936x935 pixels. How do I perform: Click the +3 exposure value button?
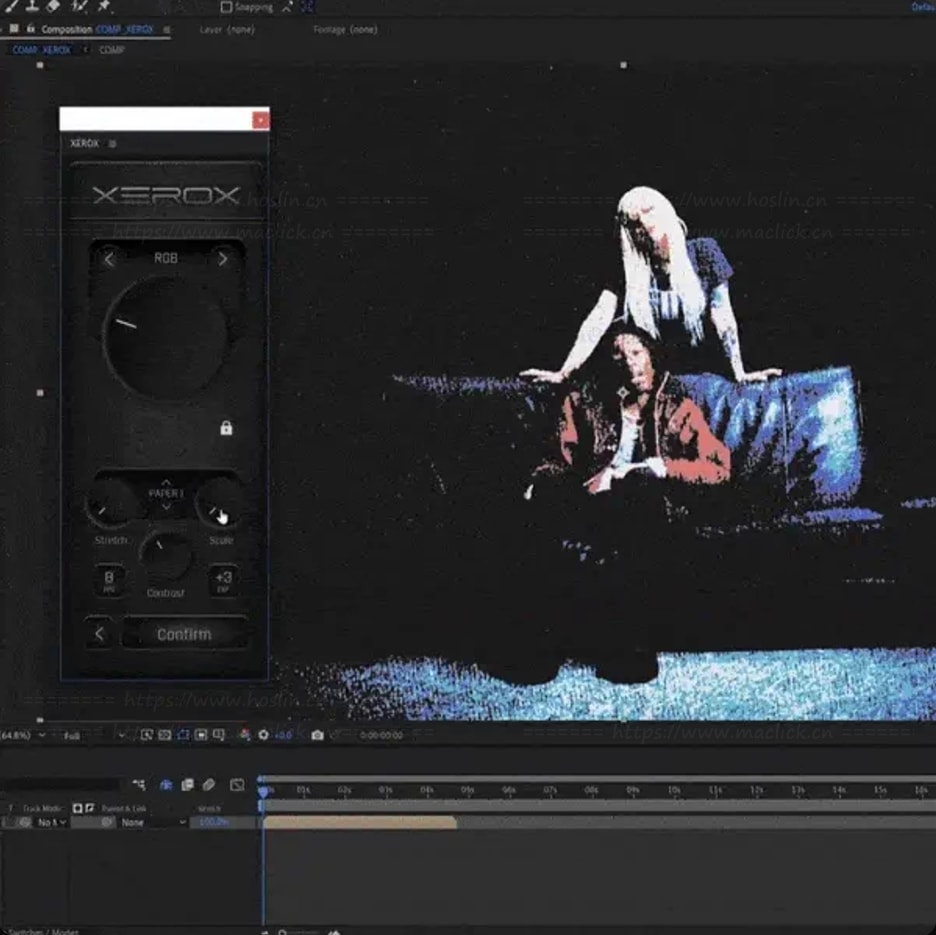[223, 579]
